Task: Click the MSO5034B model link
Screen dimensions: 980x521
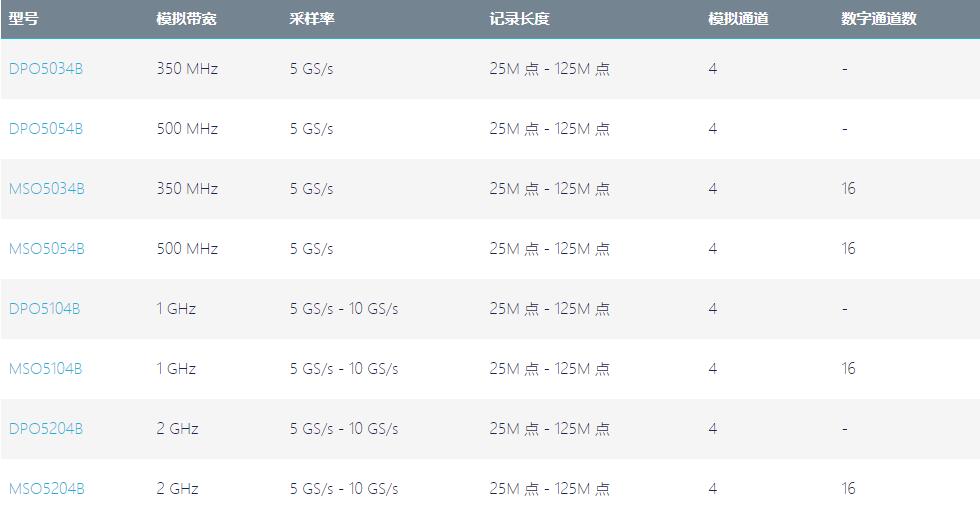Action: [x=46, y=189]
